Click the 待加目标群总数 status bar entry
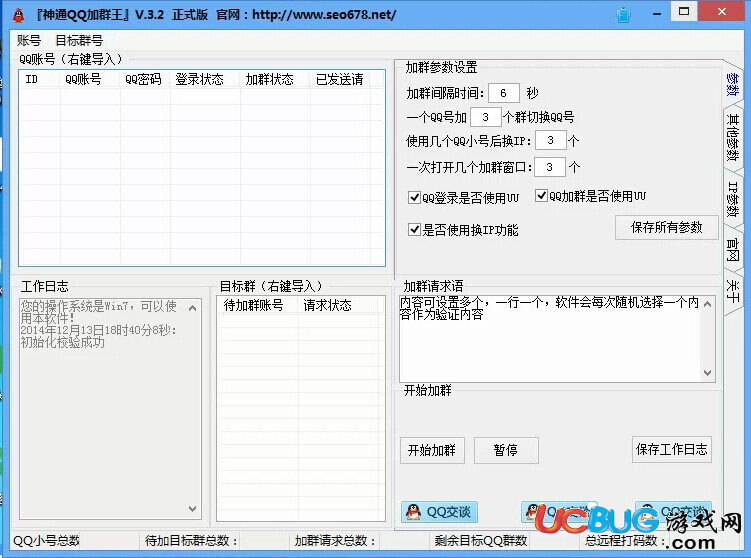This screenshot has height=558, width=751. (191, 541)
